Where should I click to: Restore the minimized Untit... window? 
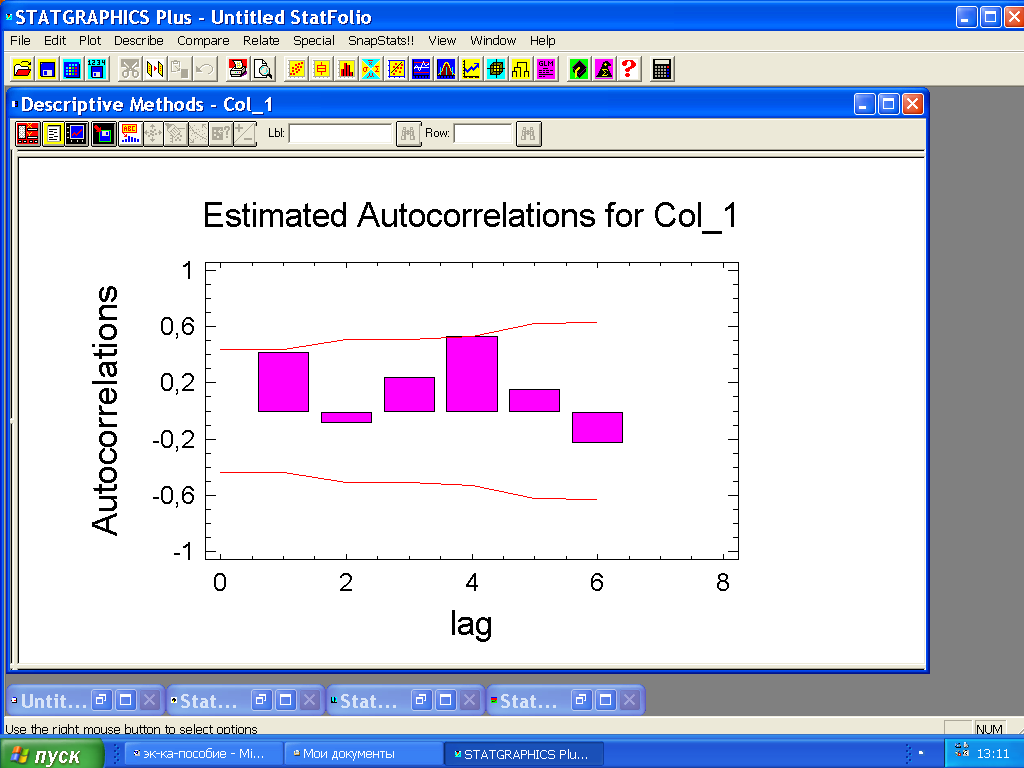(101, 700)
